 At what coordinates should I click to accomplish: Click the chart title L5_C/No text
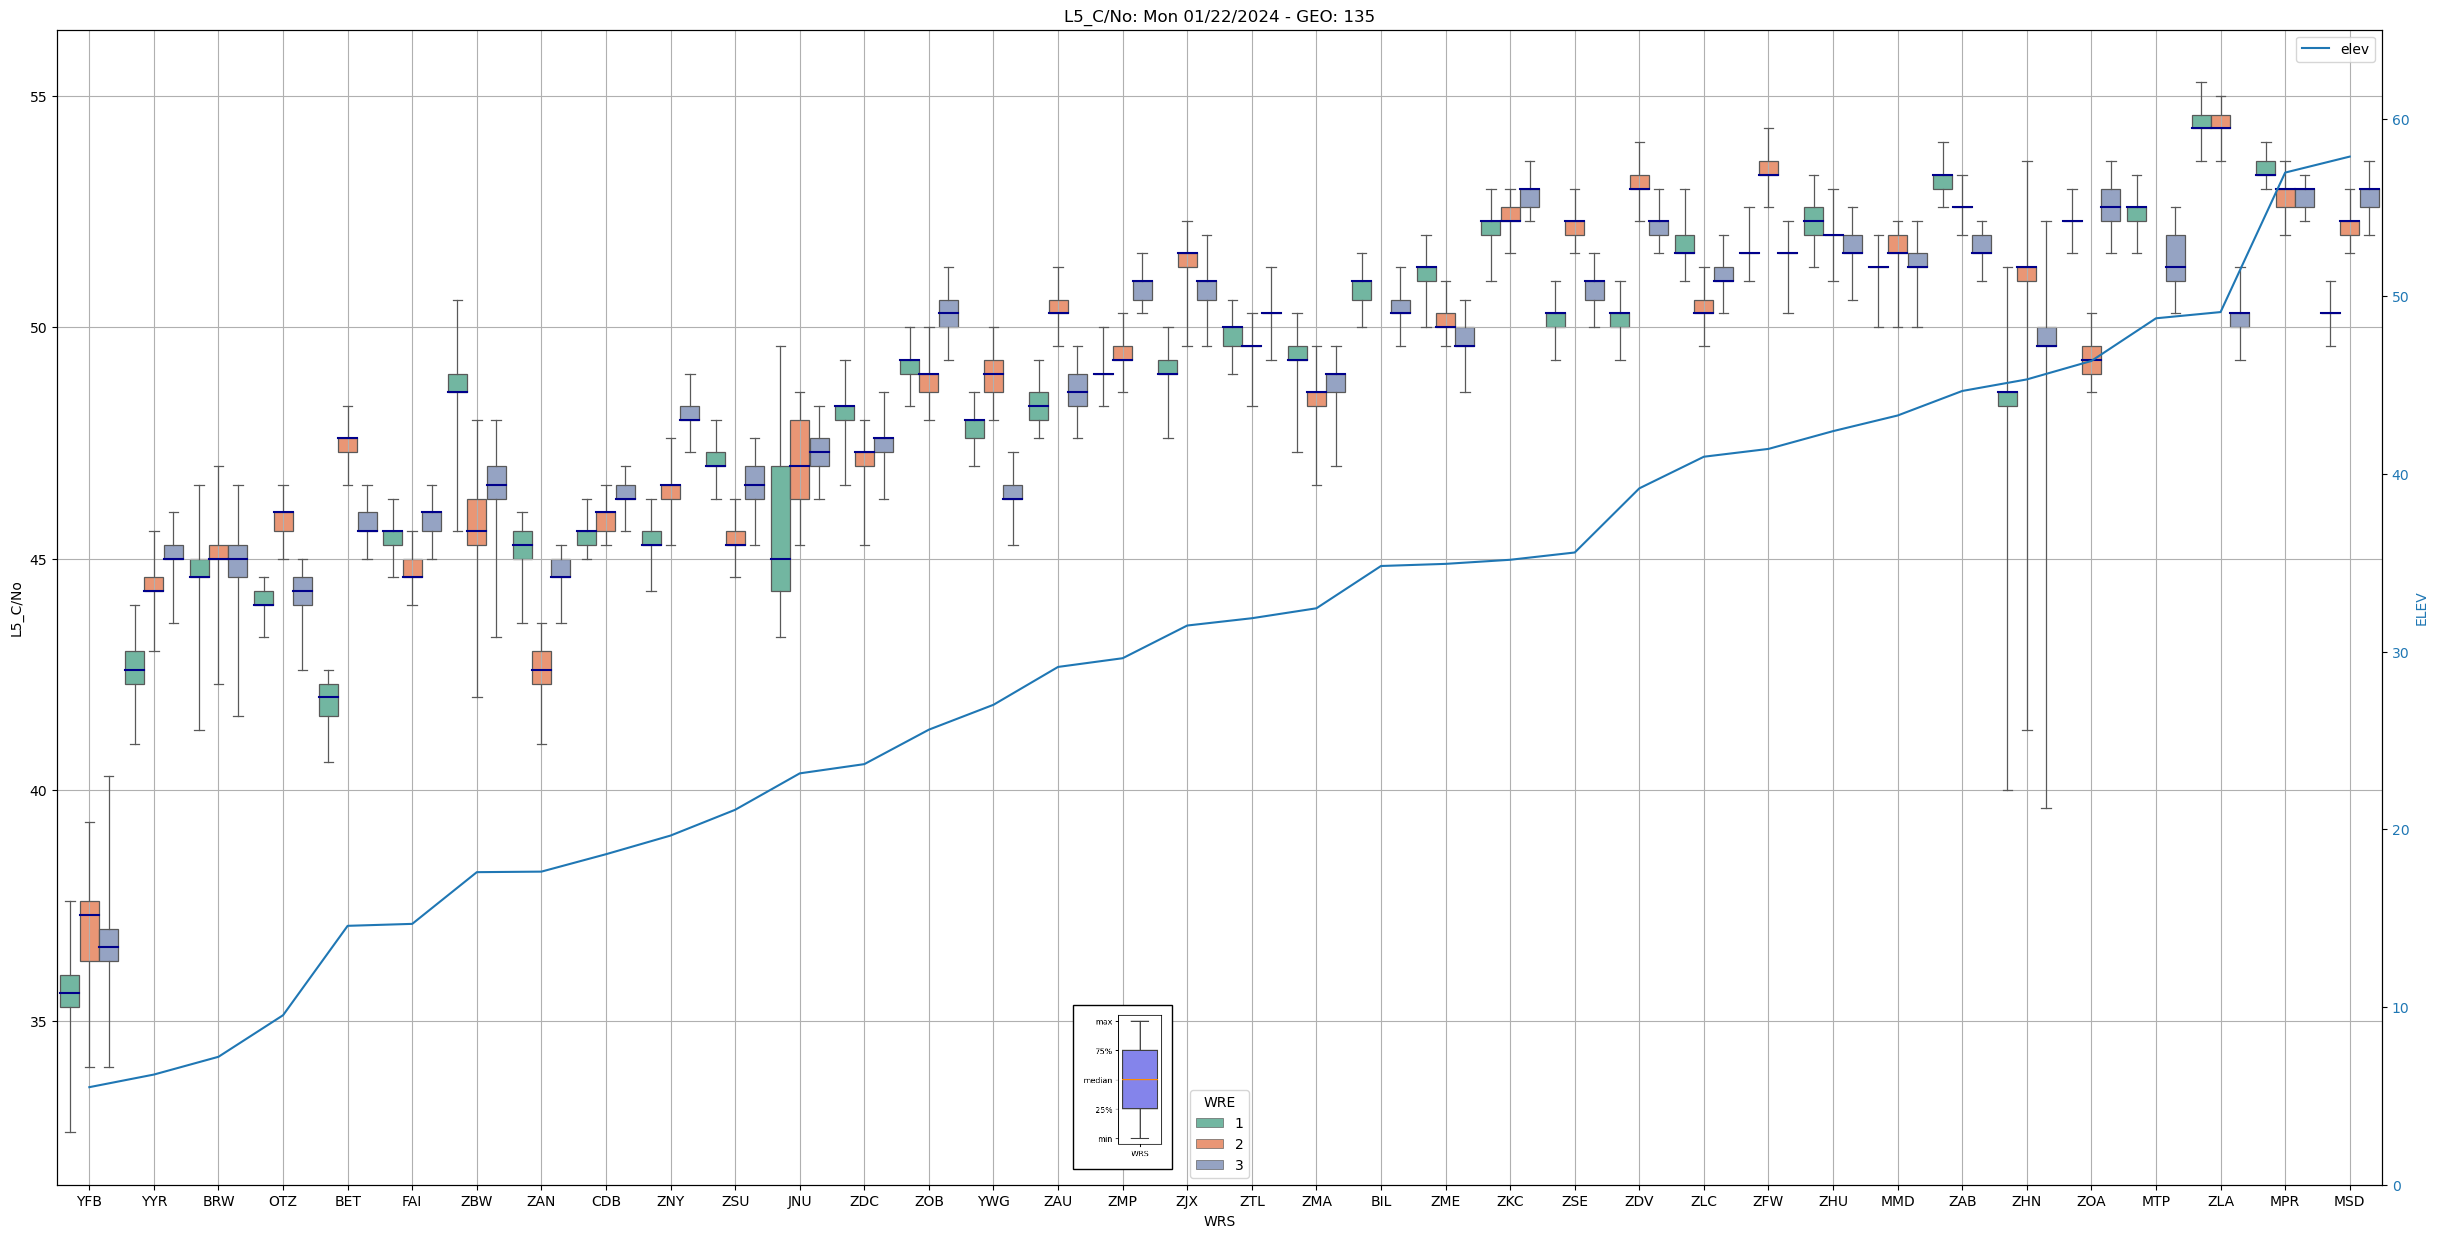click(x=1219, y=17)
